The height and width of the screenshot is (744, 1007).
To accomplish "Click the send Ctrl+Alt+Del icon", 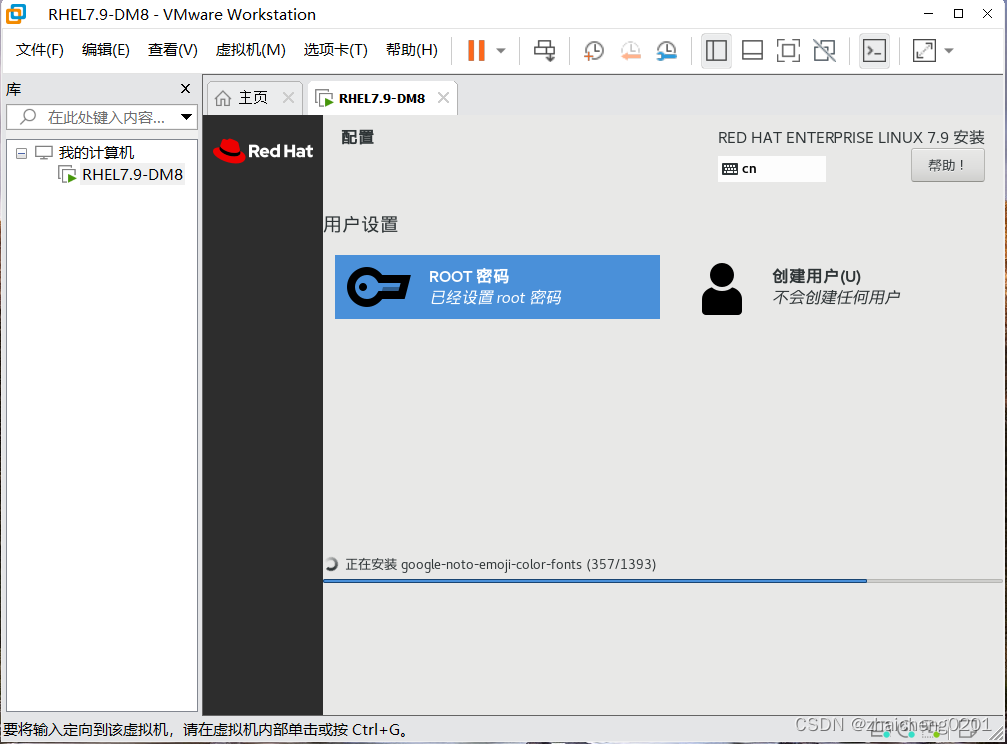I will tap(545, 50).
